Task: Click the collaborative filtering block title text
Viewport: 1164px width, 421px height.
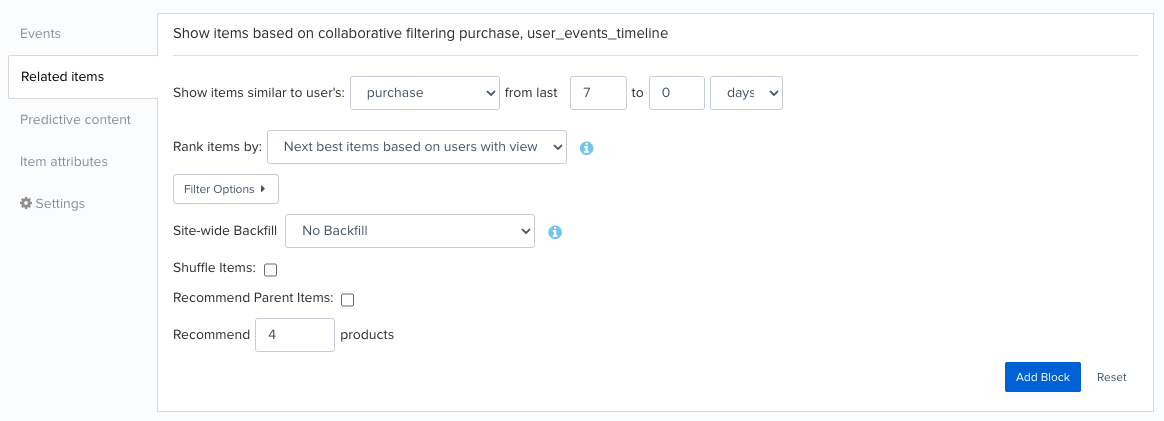Action: pyautogui.click(x=420, y=33)
